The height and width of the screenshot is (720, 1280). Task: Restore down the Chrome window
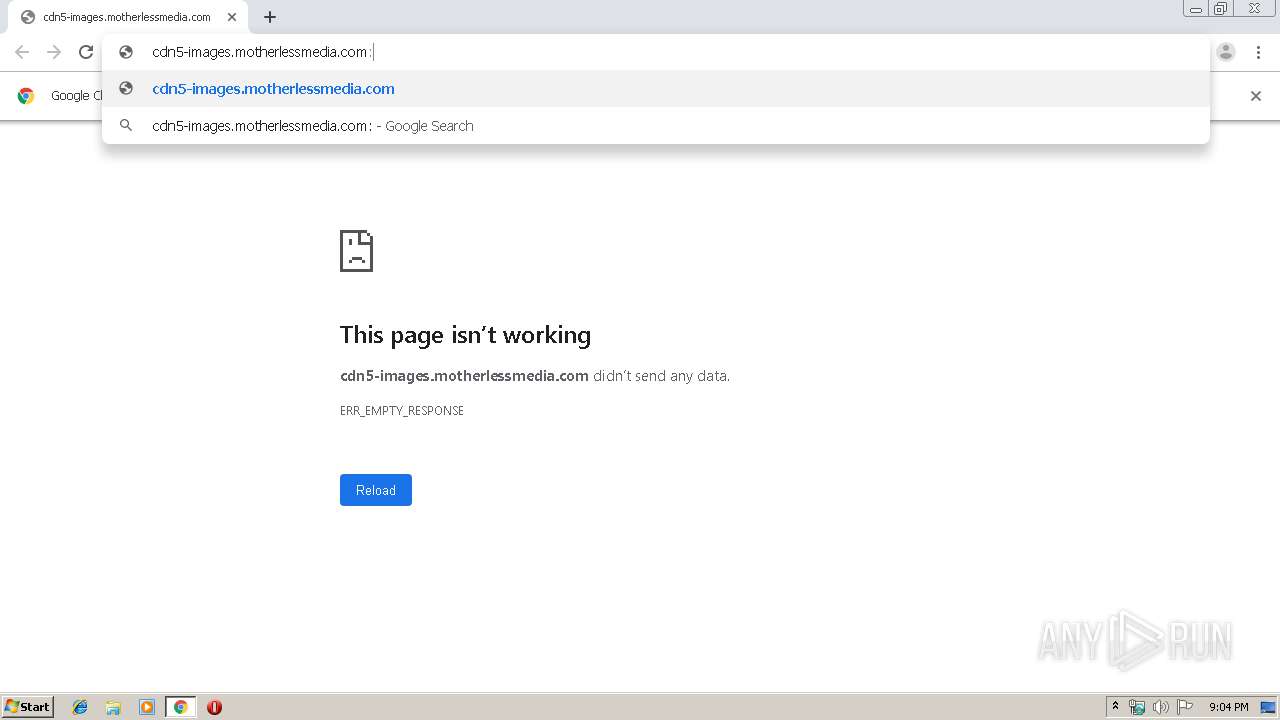1221,9
